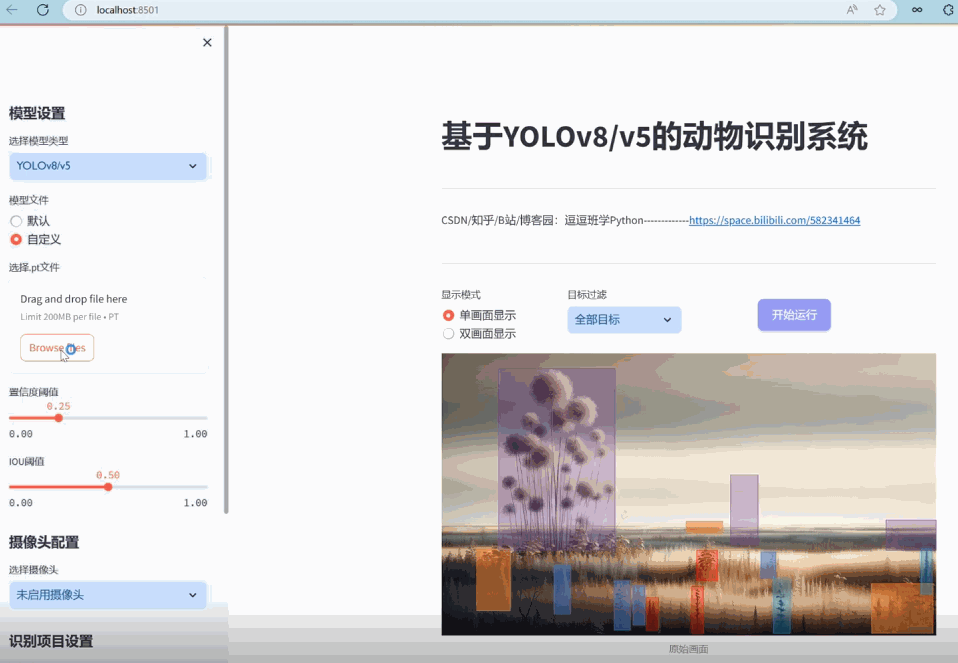This screenshot has height=663, width=958.
Task: Refresh the localhost:8501 page
Action: click(x=41, y=11)
